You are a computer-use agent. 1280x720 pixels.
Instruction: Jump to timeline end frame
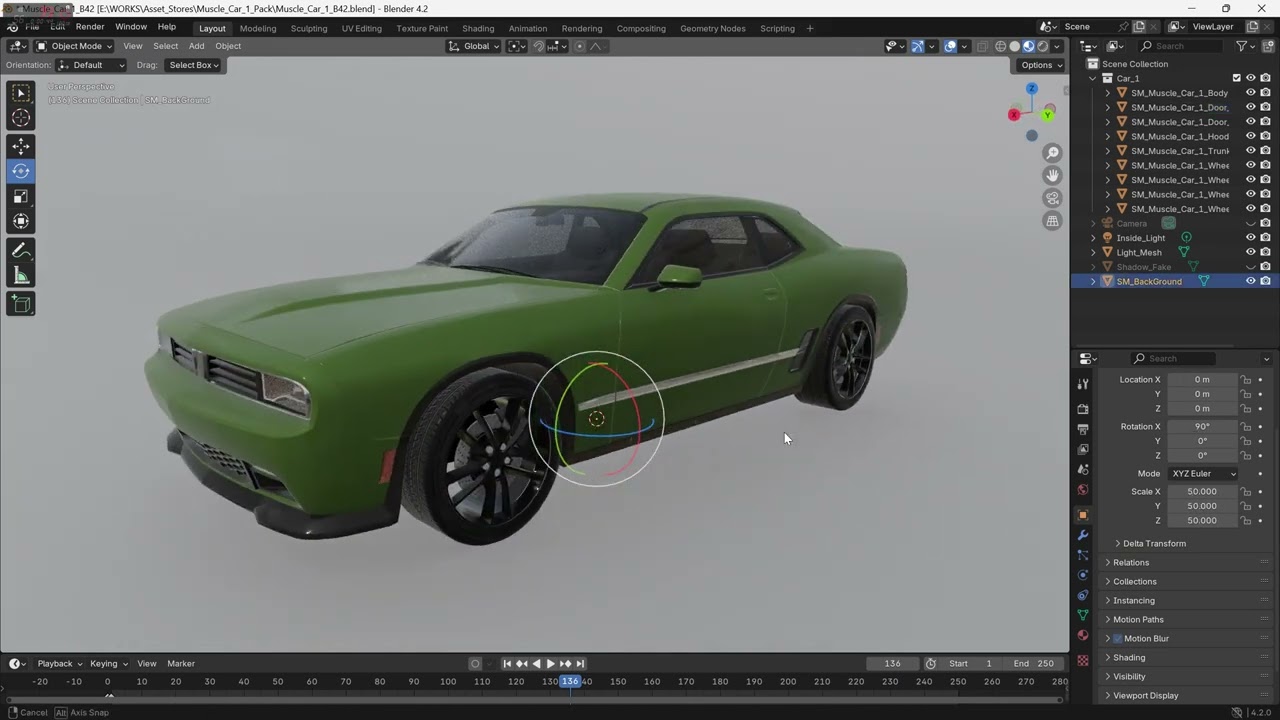point(580,664)
